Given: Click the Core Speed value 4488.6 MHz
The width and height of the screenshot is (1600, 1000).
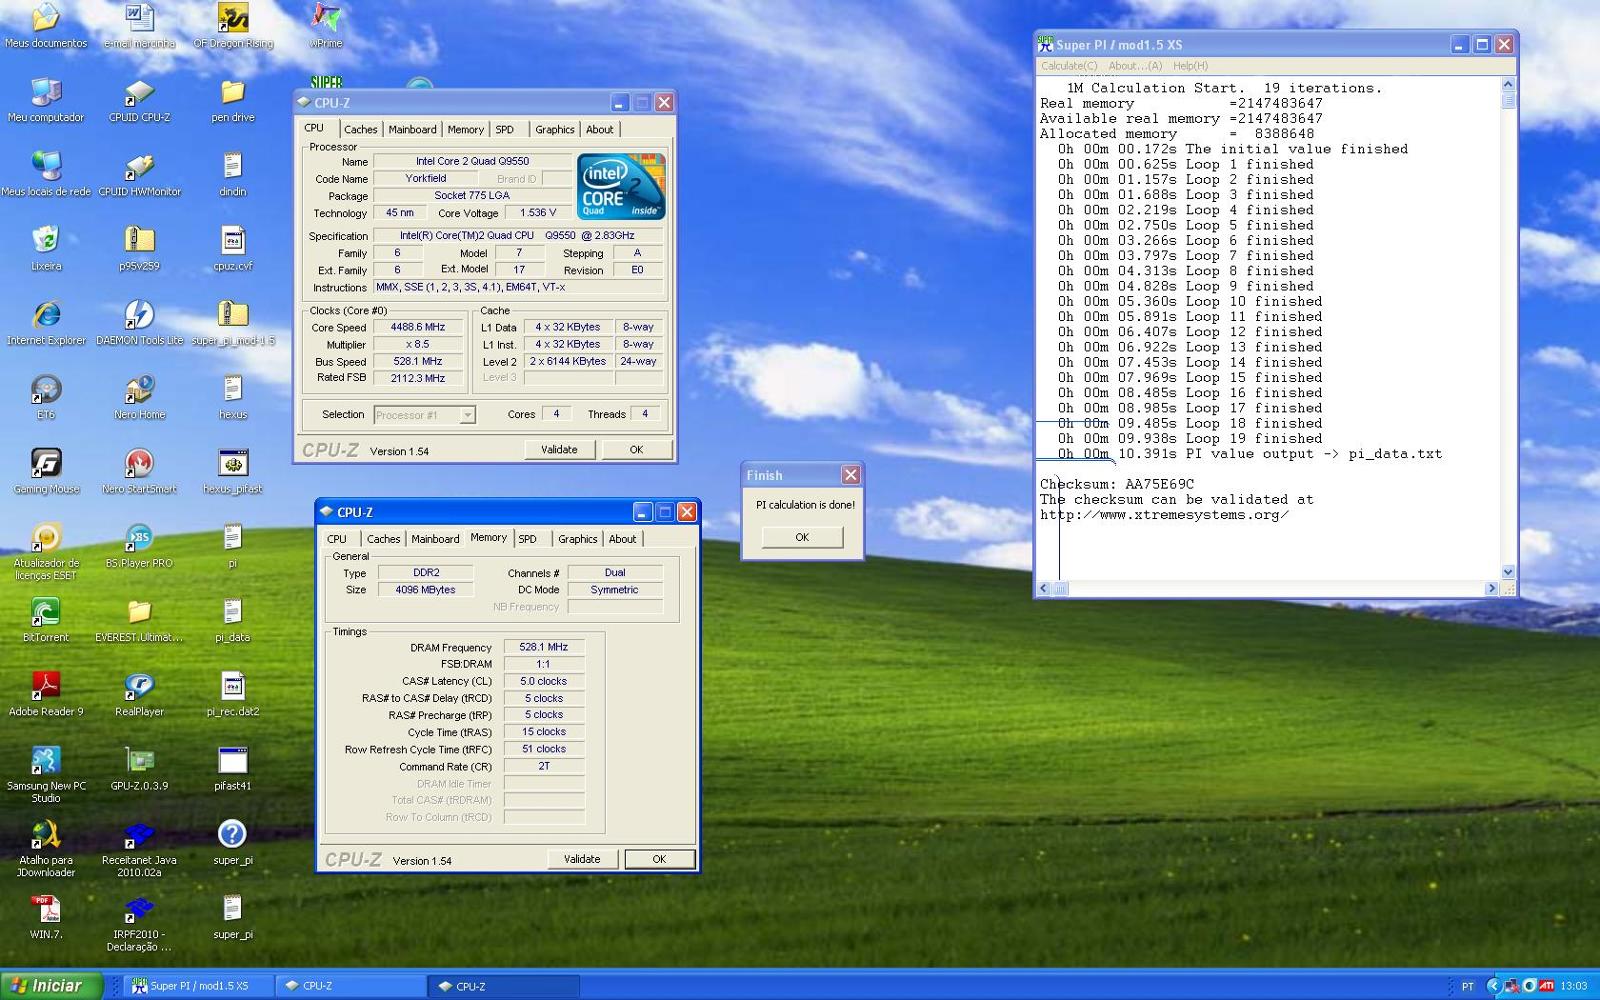Looking at the screenshot, I should (x=418, y=327).
